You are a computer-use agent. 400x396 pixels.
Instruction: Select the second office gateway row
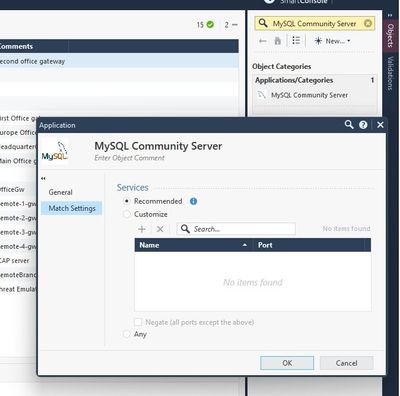tap(119, 61)
